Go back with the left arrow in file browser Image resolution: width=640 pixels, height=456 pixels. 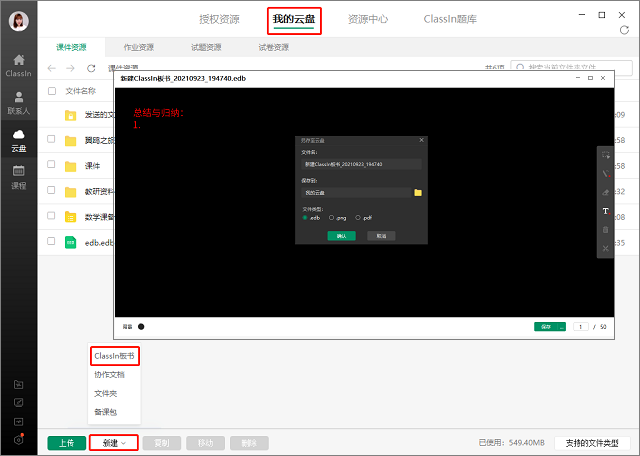coord(51,68)
